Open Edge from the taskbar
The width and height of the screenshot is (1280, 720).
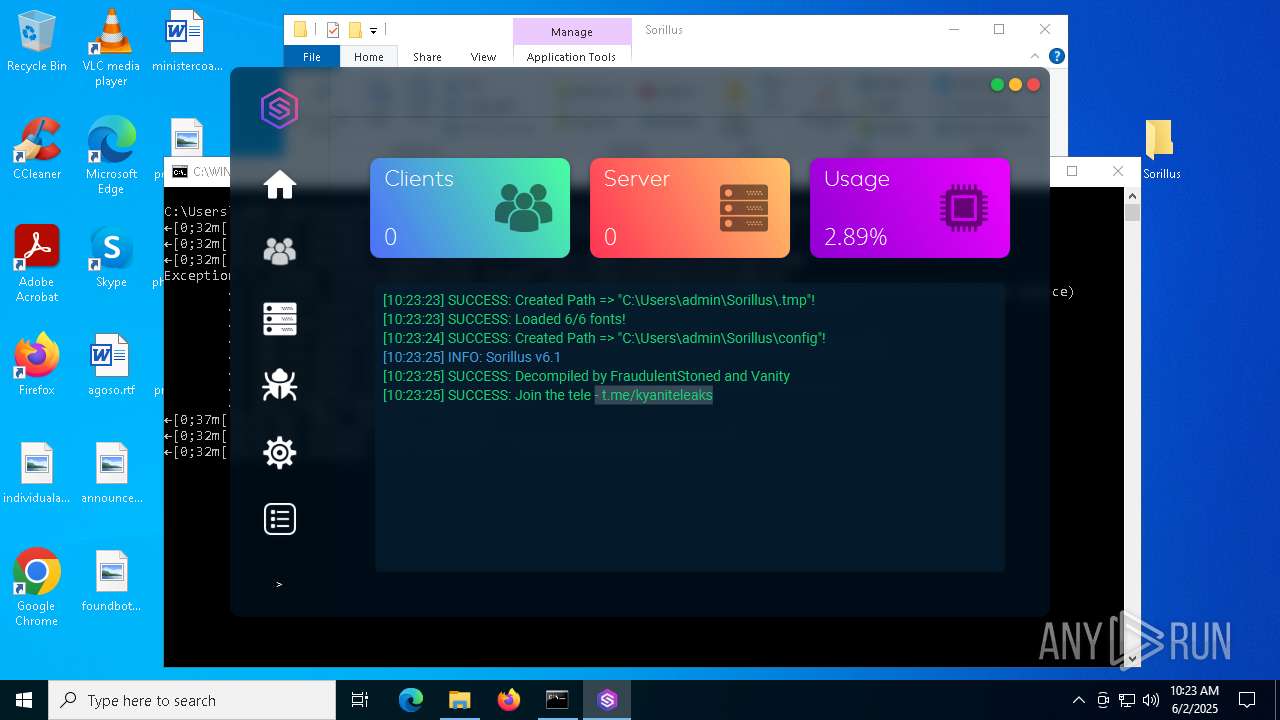click(411, 700)
